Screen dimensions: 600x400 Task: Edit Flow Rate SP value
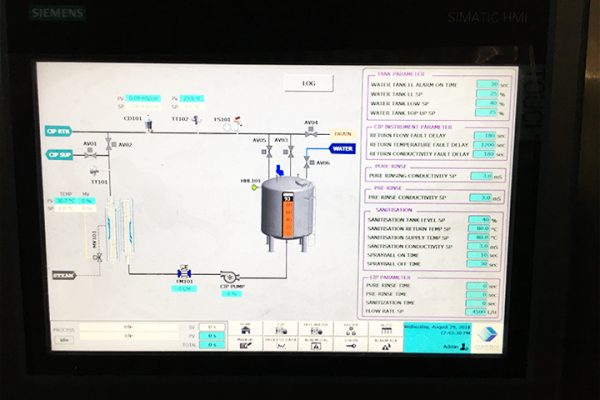coord(476,312)
